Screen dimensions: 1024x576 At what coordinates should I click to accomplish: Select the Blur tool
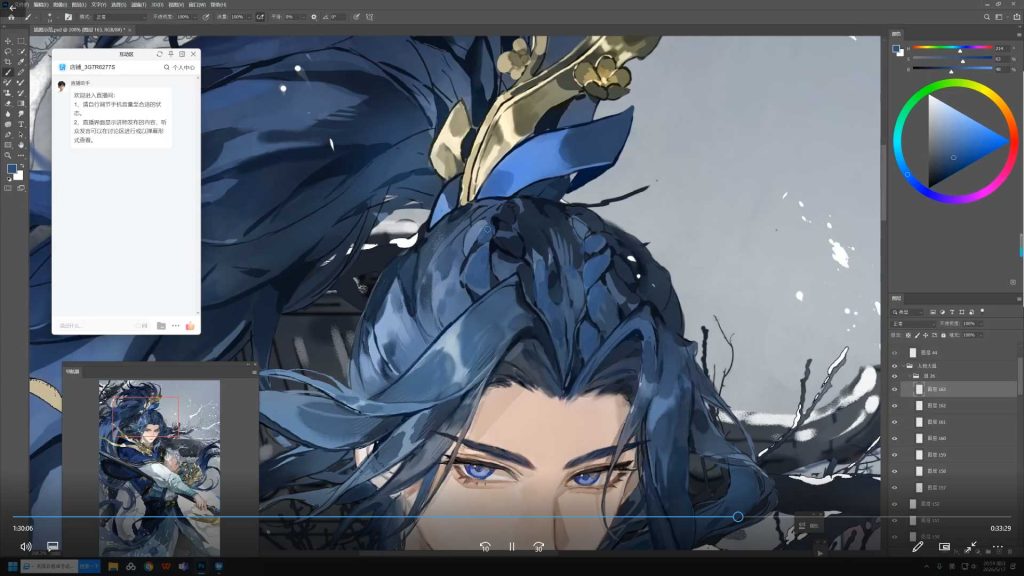8,114
